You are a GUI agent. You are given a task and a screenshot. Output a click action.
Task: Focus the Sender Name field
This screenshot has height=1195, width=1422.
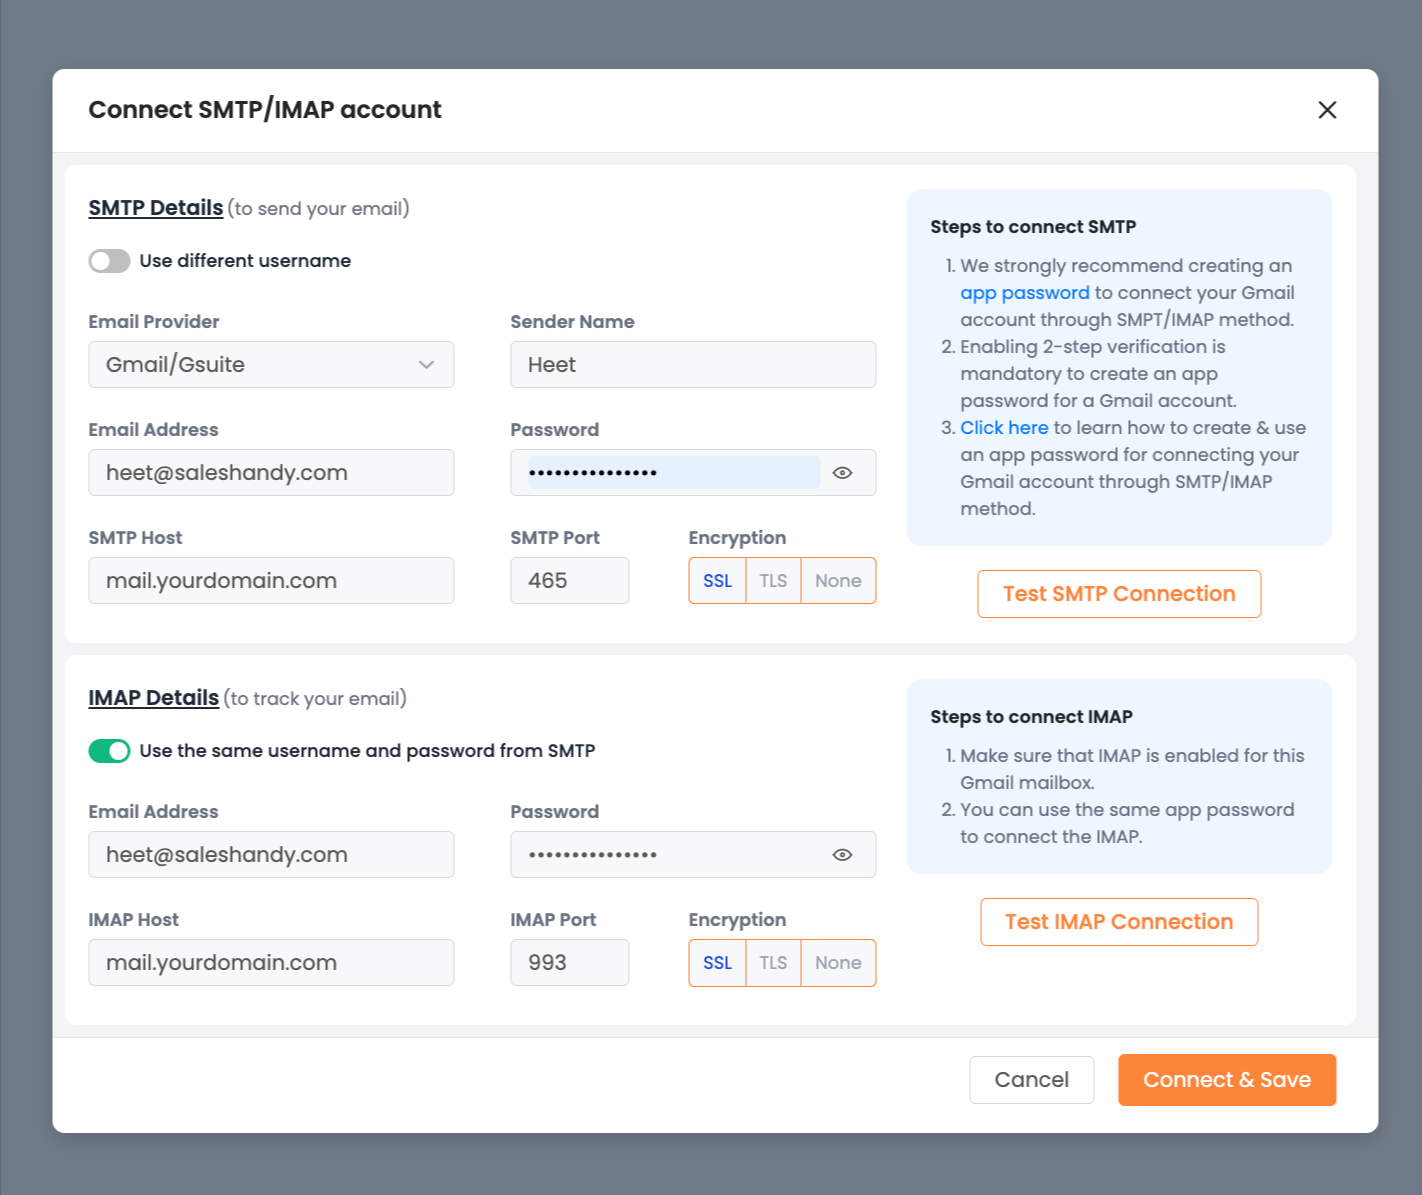click(693, 365)
